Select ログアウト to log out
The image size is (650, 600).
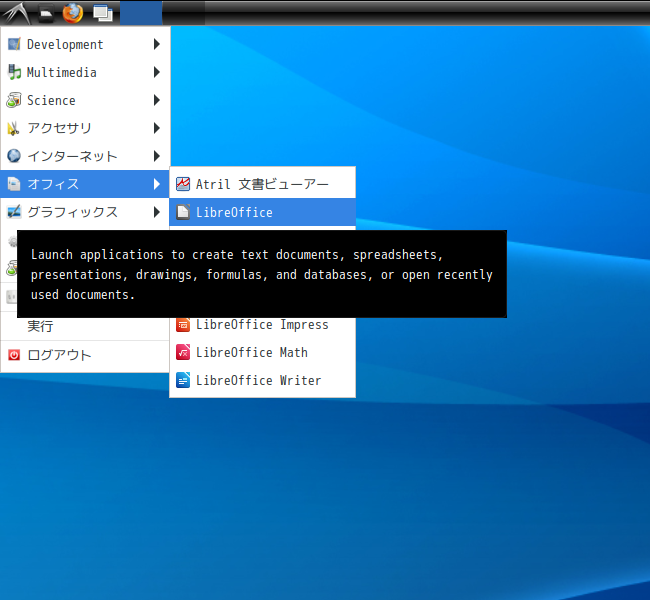click(x=85, y=355)
